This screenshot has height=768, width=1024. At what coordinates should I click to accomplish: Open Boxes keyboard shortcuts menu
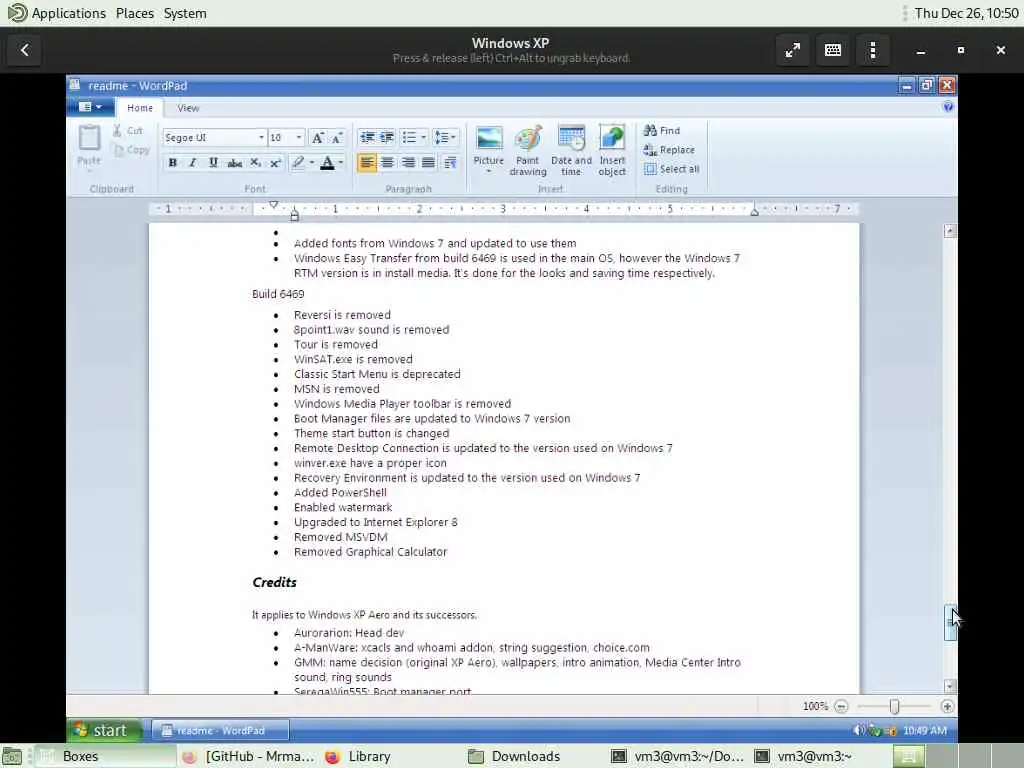click(833, 50)
